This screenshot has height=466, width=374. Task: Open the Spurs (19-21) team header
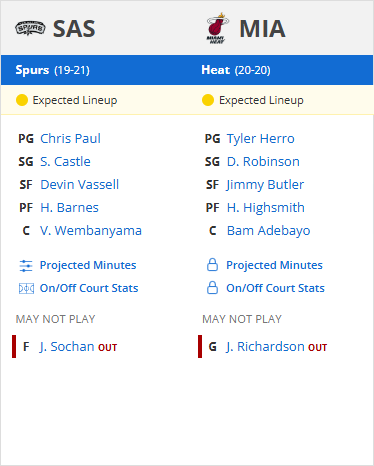[x=53, y=70]
